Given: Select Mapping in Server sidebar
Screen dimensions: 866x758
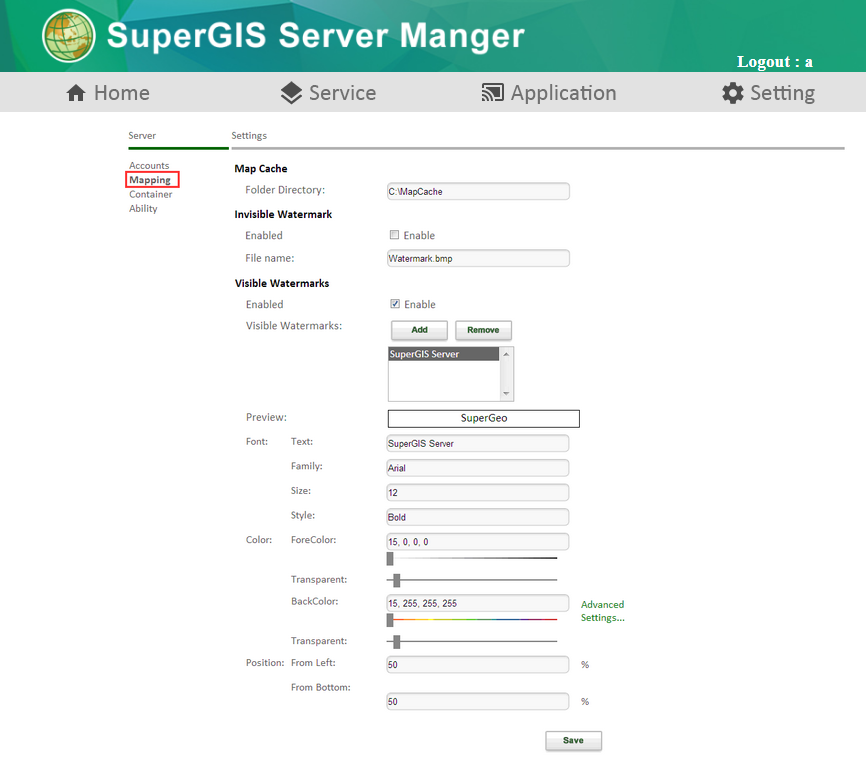Looking at the screenshot, I should pyautogui.click(x=150, y=180).
